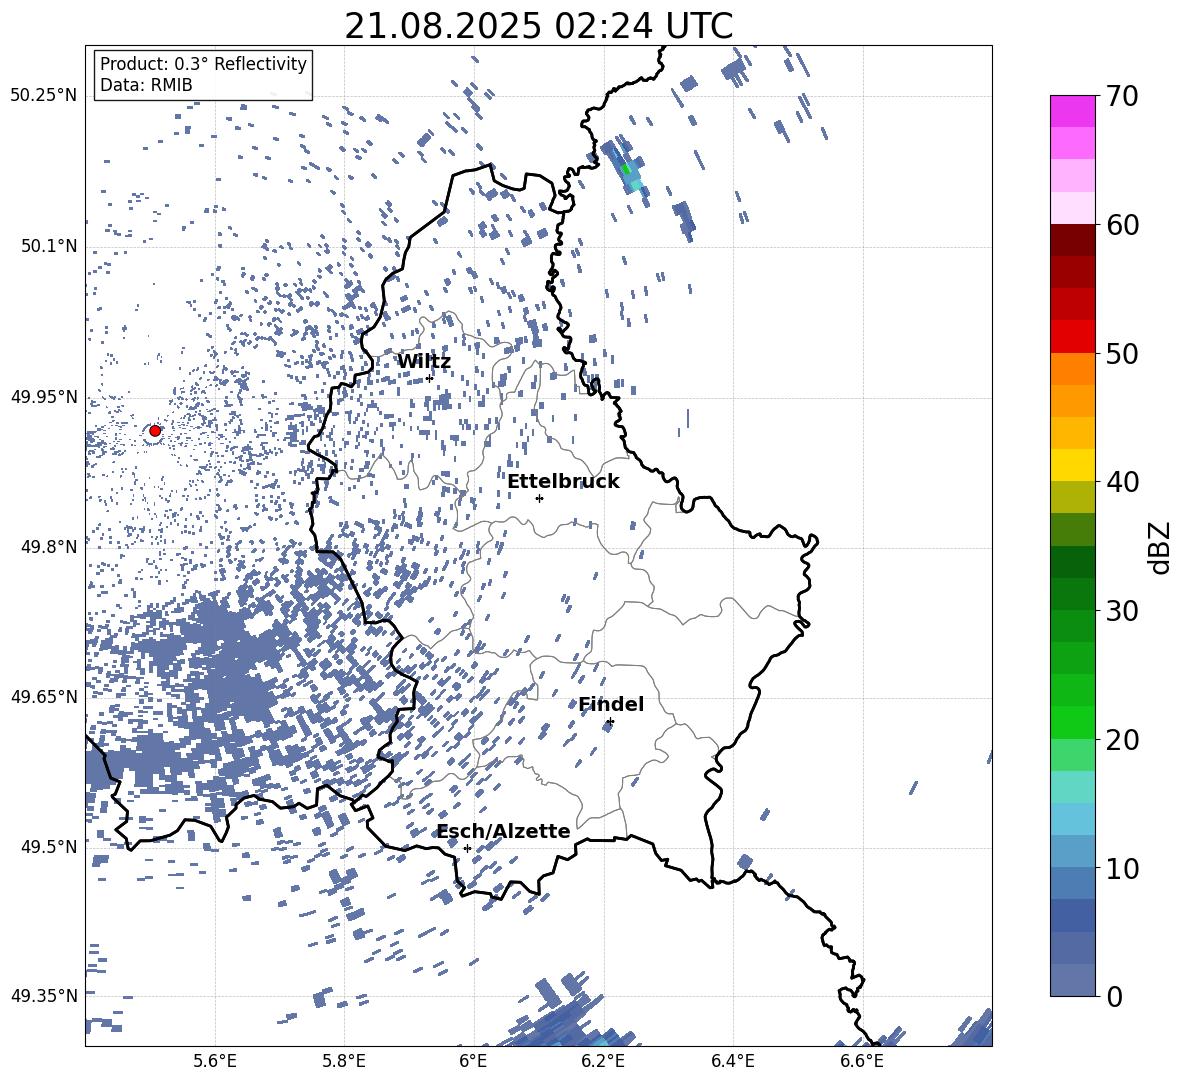
Task: Click the colorbar tick label 30
Action: 1122,611
